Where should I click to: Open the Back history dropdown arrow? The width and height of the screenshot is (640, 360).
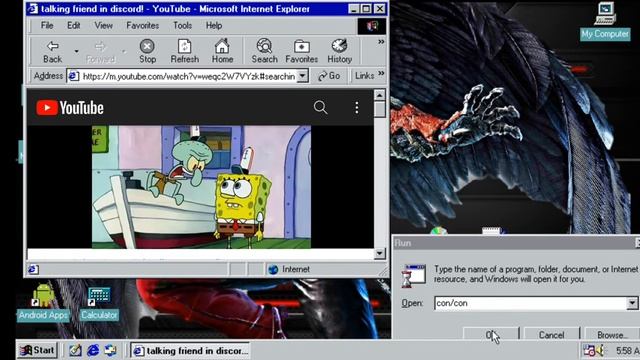click(76, 51)
